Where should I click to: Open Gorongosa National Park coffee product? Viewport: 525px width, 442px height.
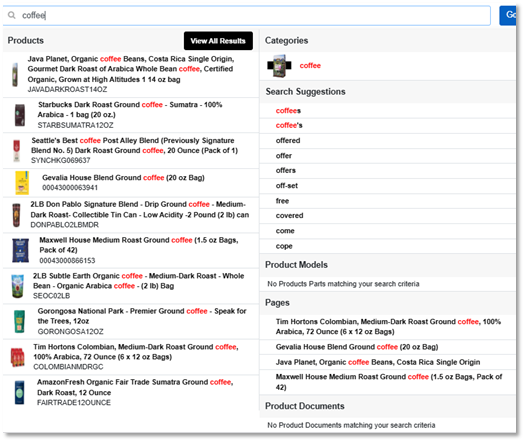[x=142, y=316]
